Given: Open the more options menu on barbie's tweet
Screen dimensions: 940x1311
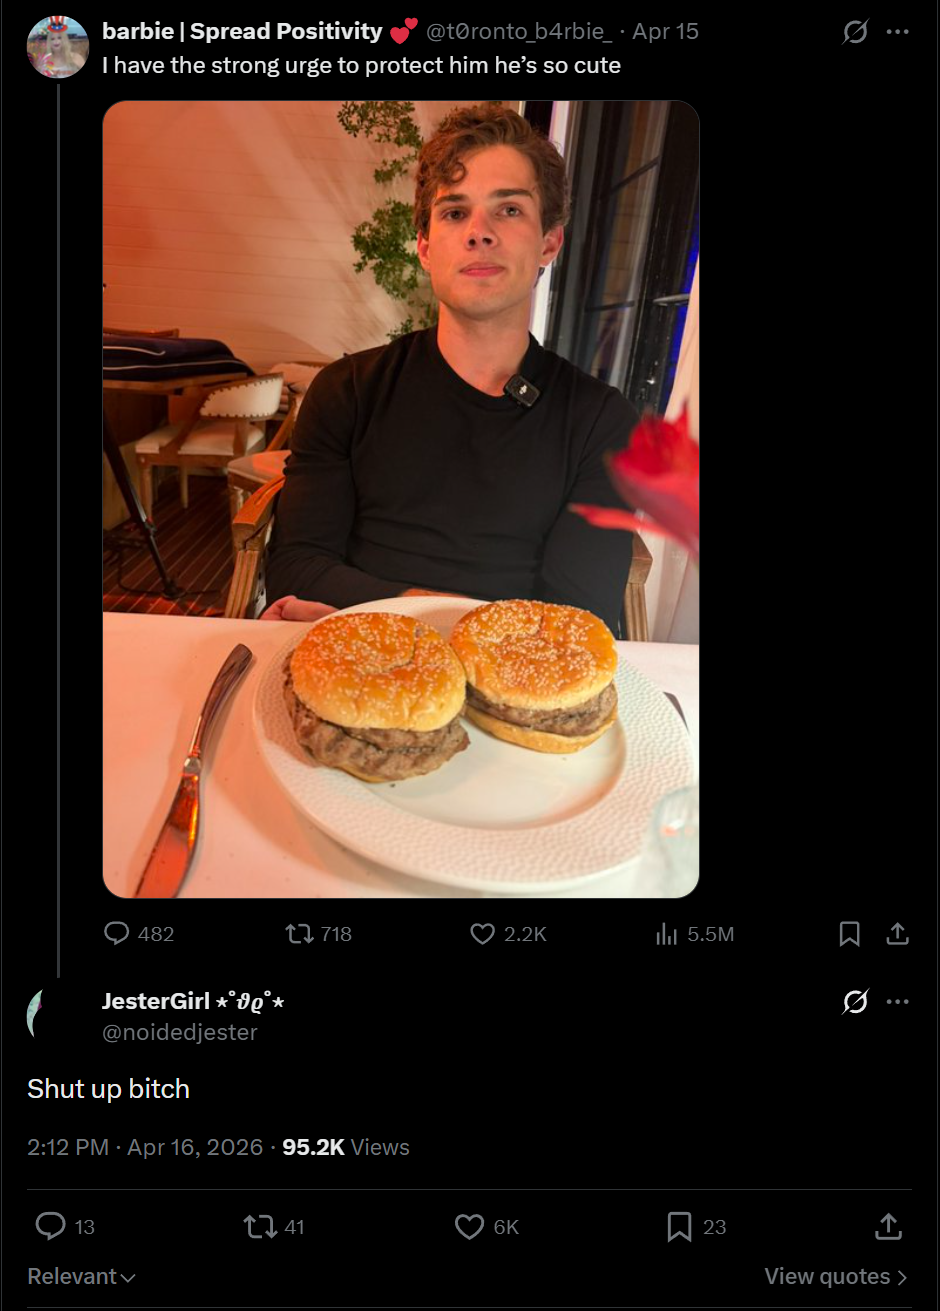Looking at the screenshot, I should [898, 32].
